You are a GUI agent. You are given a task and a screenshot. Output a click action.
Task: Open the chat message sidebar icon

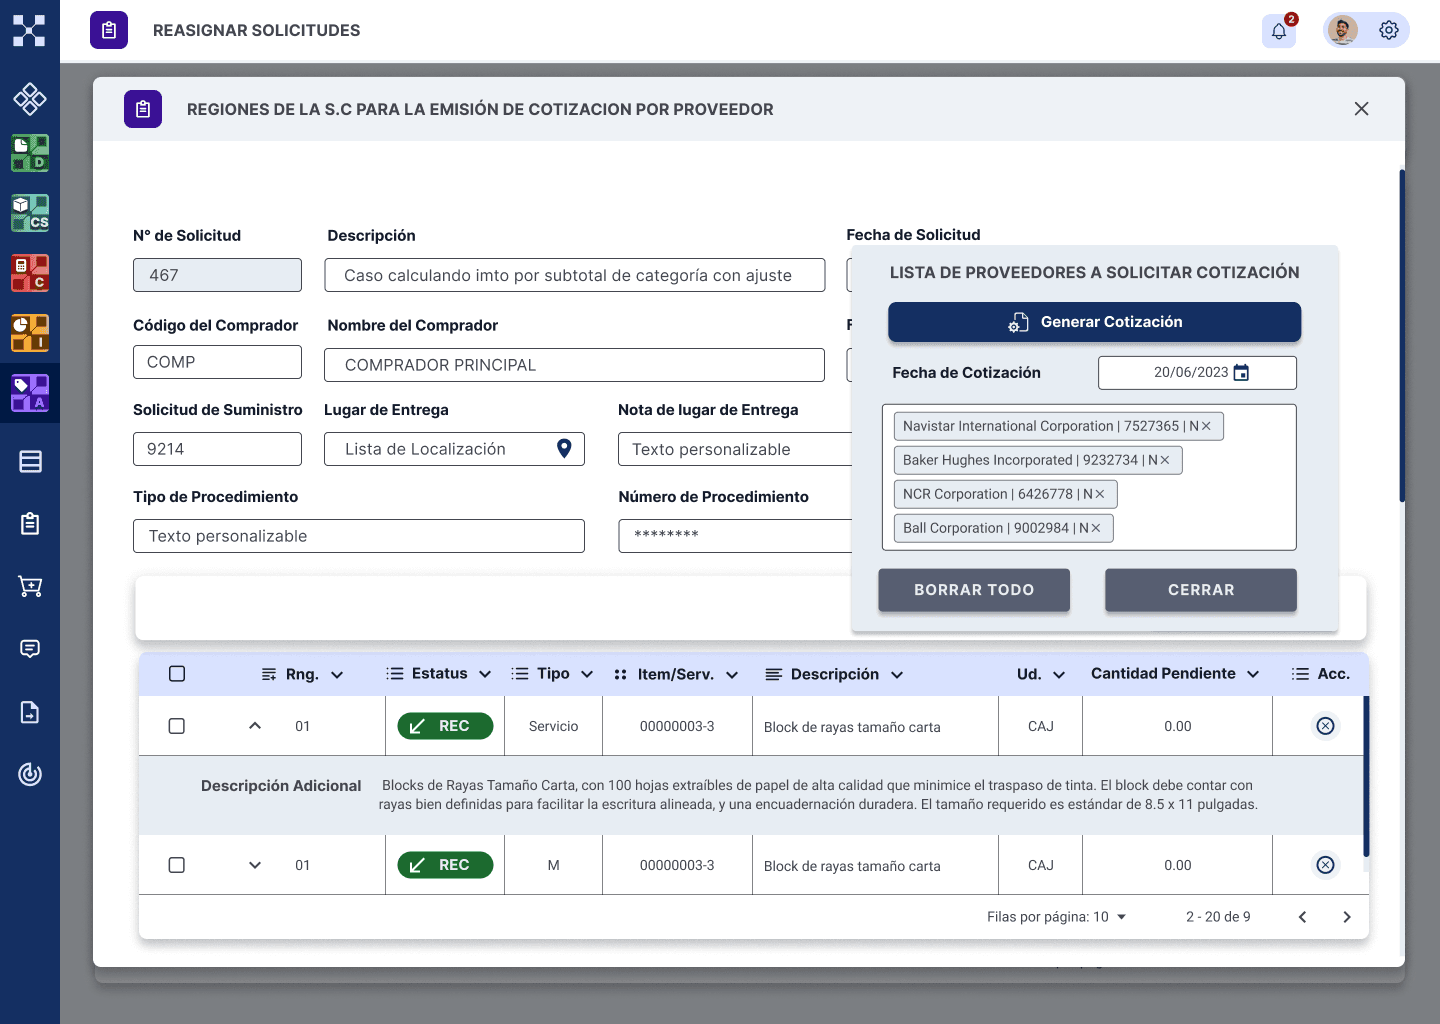click(x=30, y=649)
